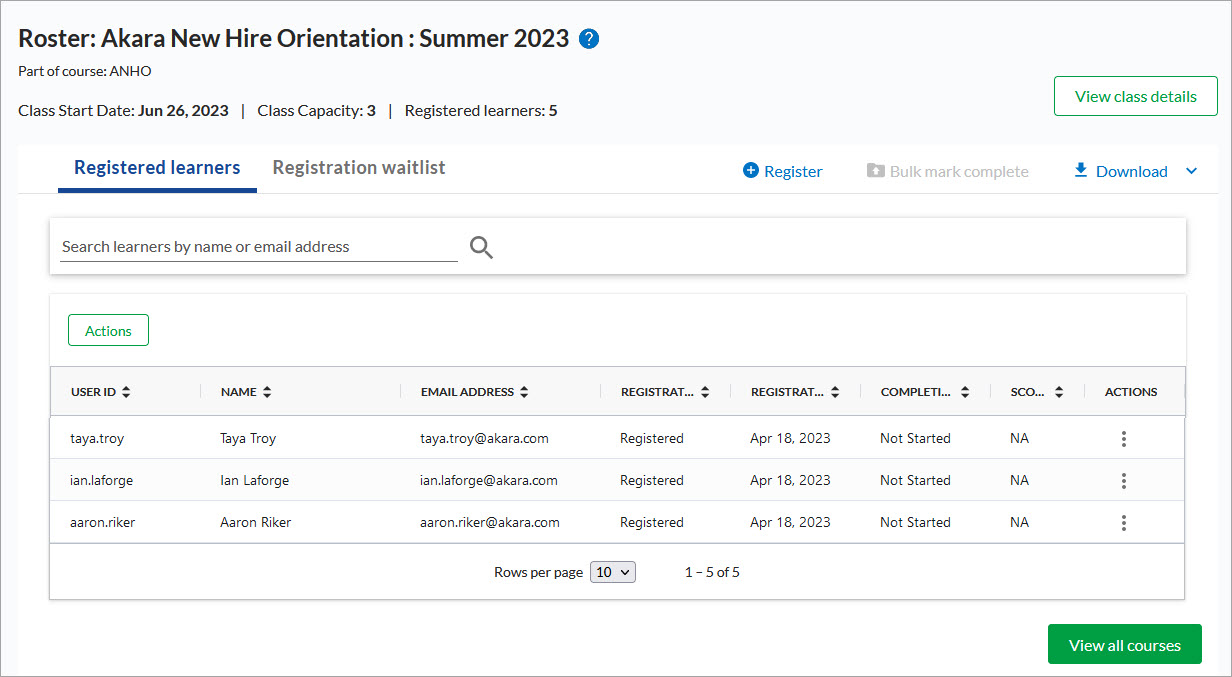Sort by Completion status column arrows

[x=965, y=393]
